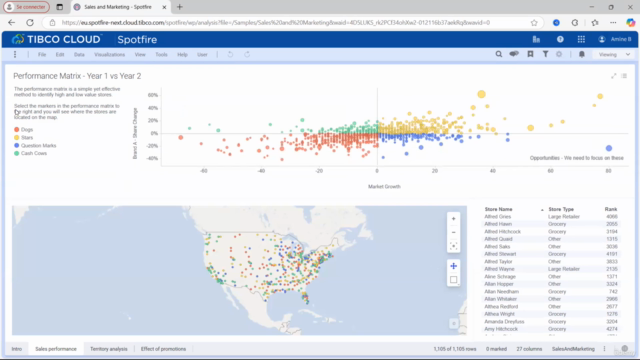Open the apps grid icon
640x360 pixels.
pyautogui.click(x=581, y=39)
